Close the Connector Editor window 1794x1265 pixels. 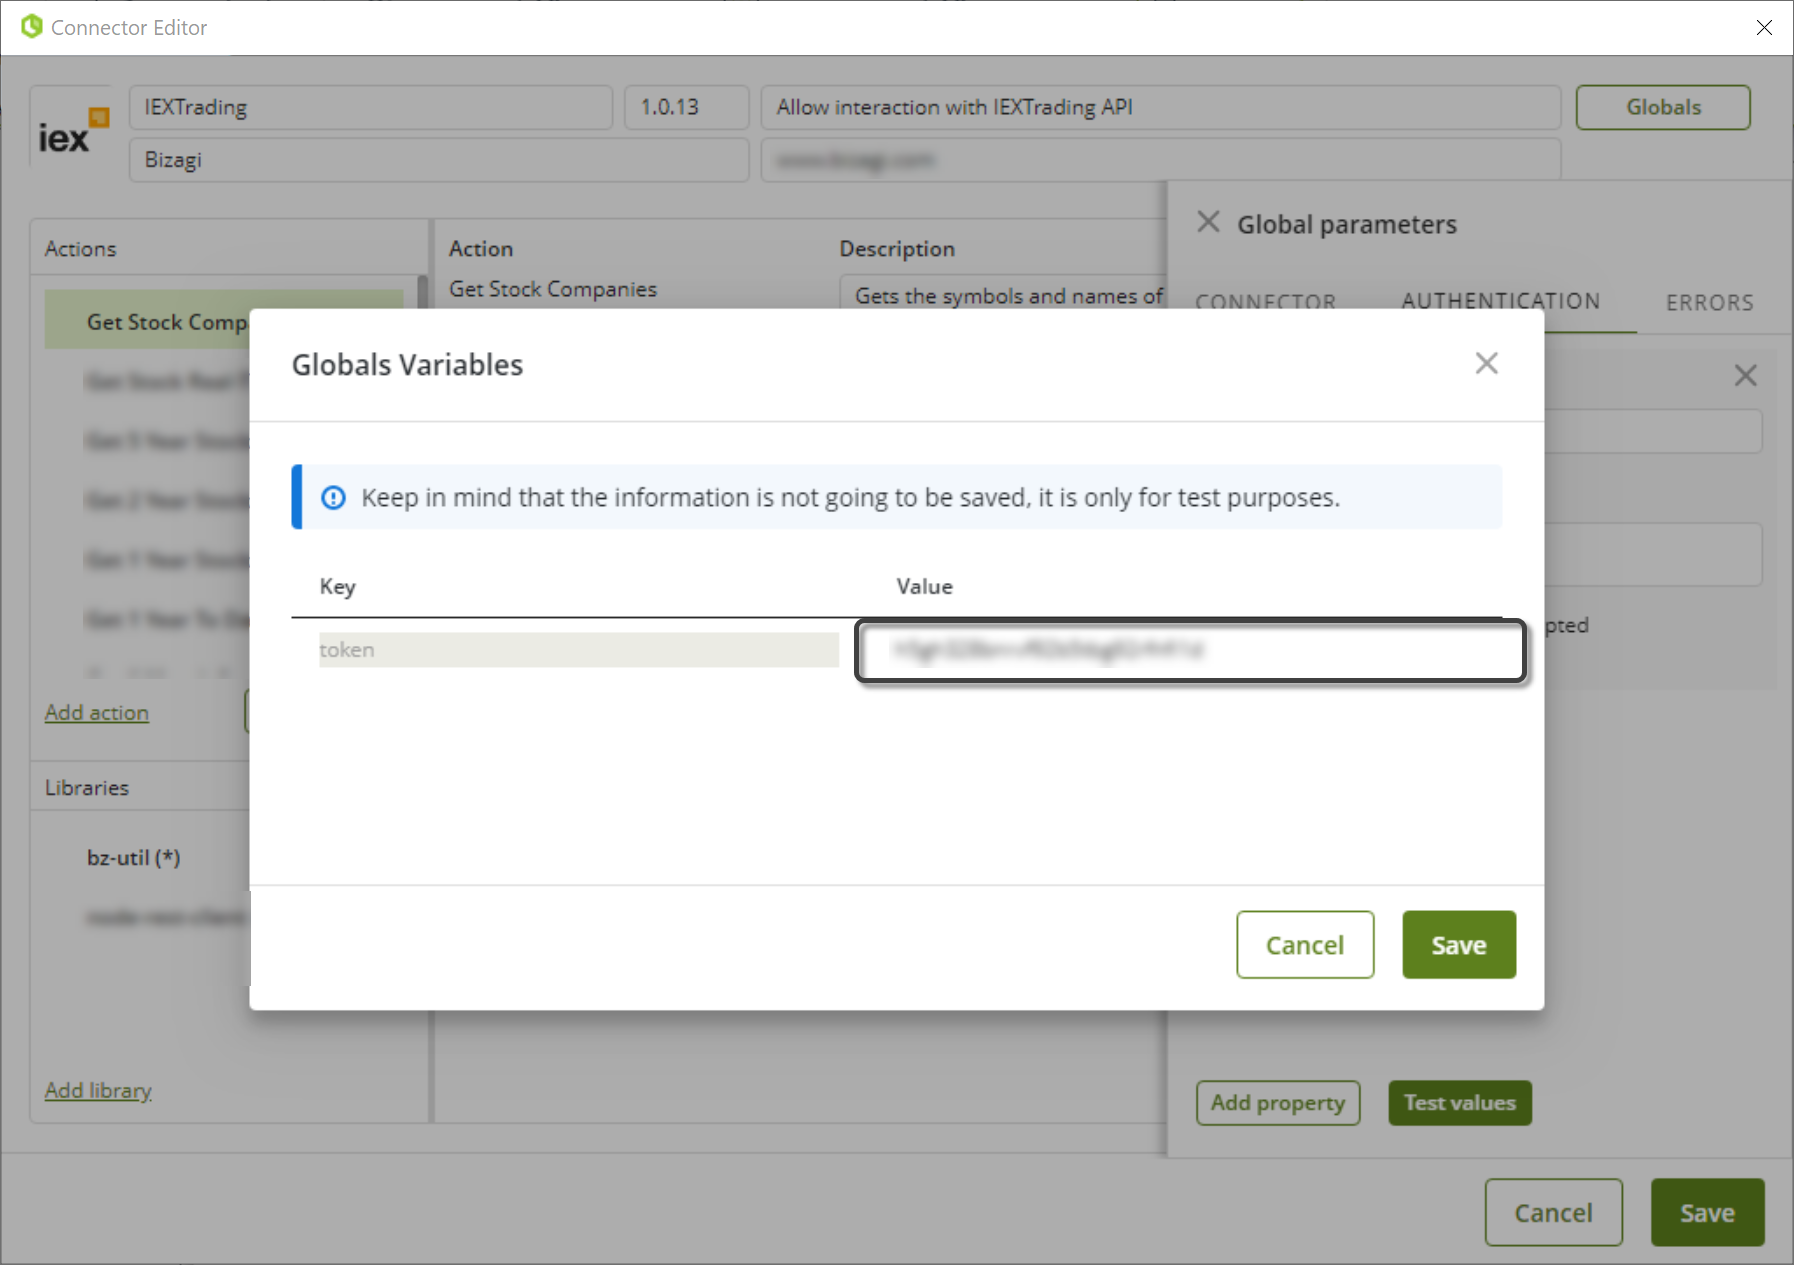click(x=1764, y=27)
